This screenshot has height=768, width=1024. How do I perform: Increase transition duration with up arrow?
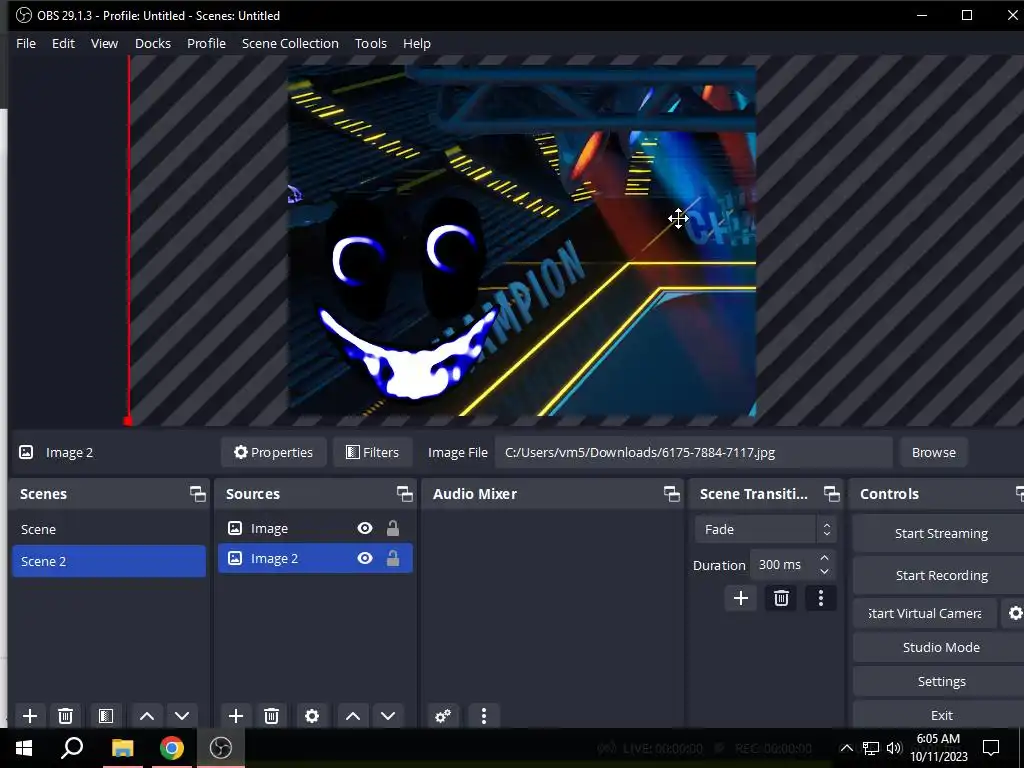coord(824,558)
